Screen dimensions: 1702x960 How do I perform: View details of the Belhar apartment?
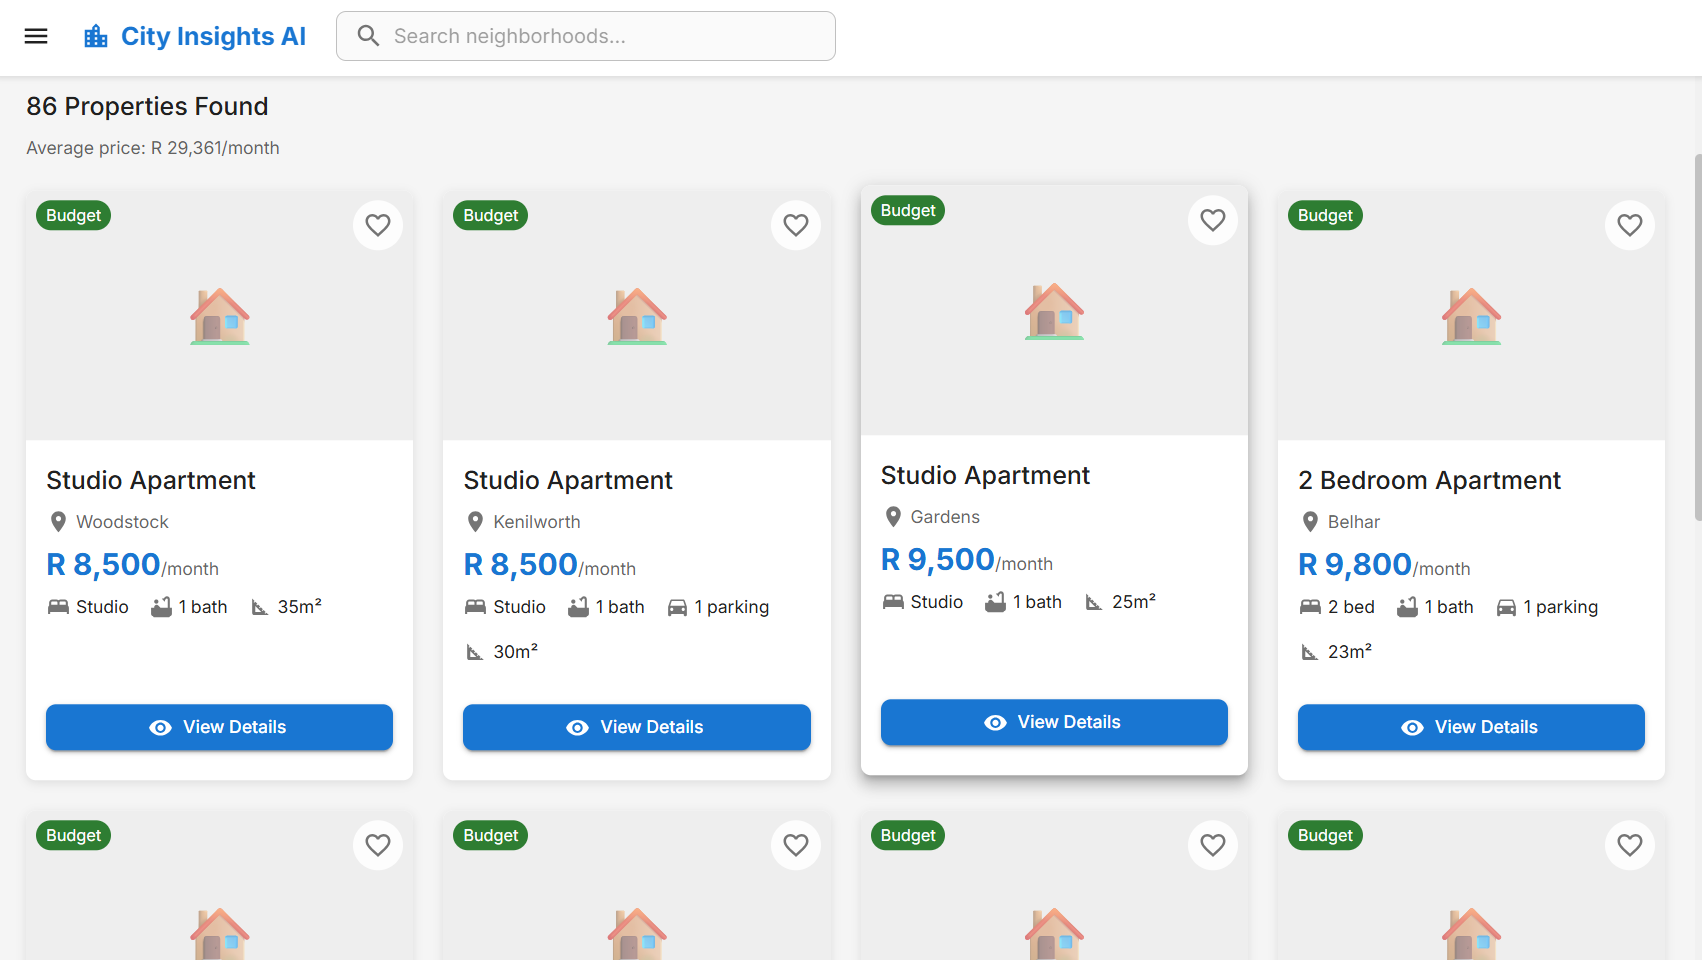(1471, 727)
